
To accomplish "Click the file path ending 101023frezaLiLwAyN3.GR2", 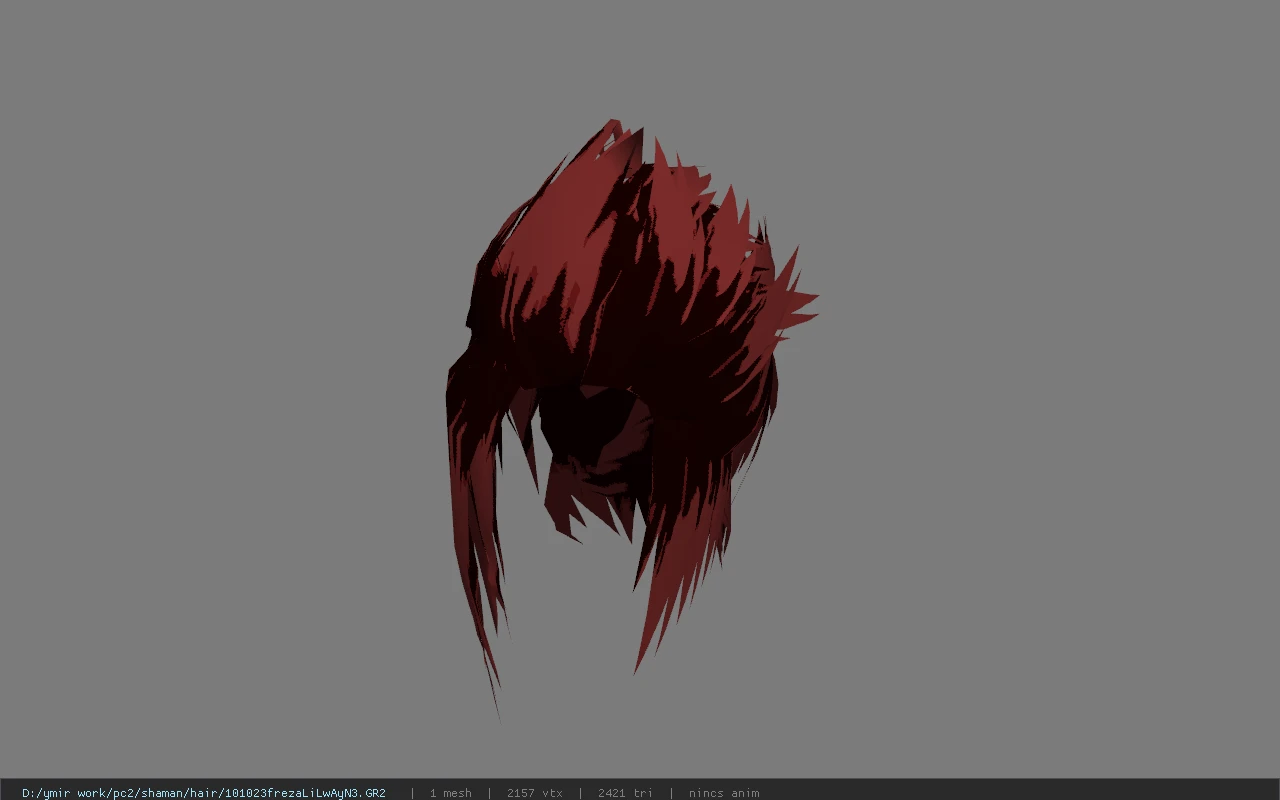I will pos(204,793).
